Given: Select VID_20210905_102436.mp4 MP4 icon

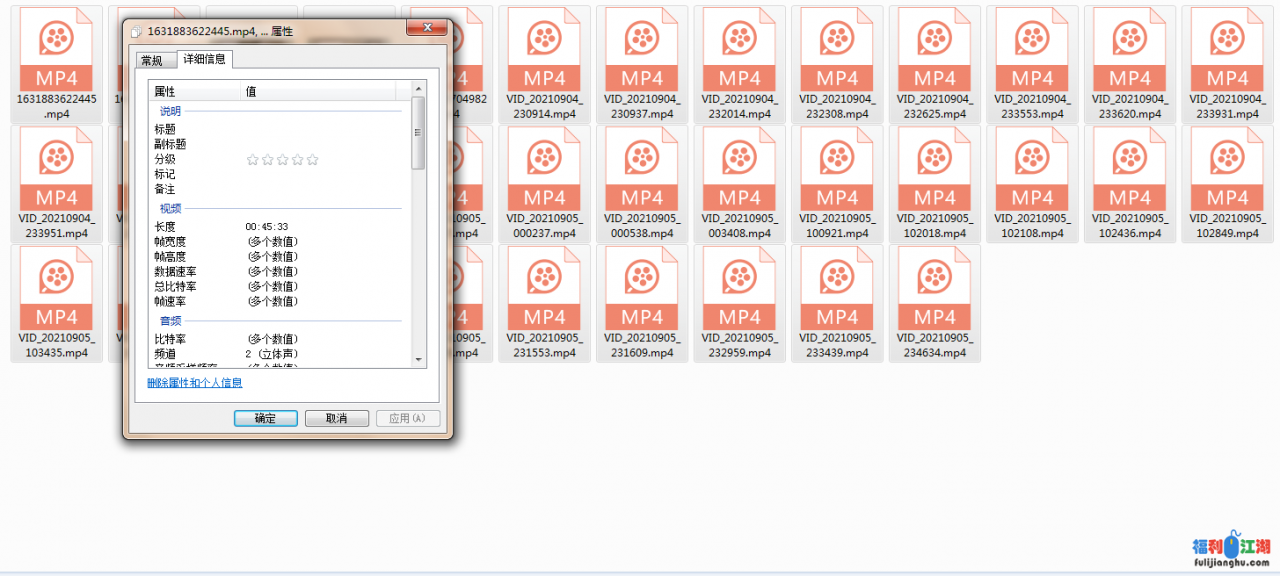Looking at the screenshot, I should pos(1129,174).
